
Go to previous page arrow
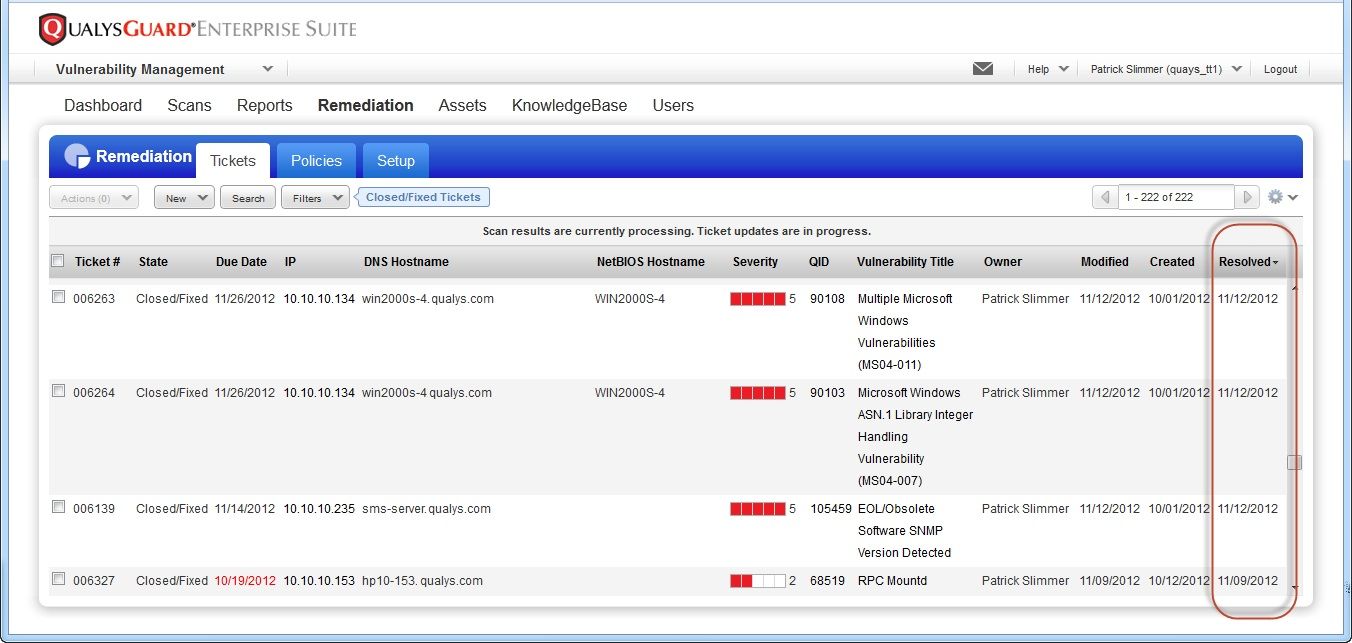click(x=1105, y=198)
